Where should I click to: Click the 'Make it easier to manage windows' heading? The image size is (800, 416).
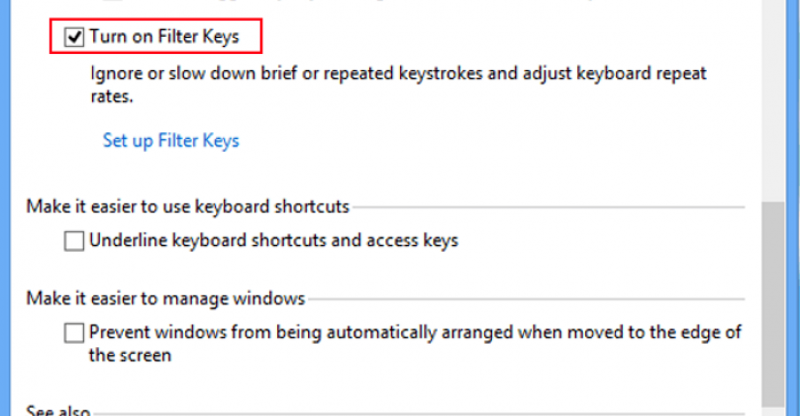click(x=166, y=298)
